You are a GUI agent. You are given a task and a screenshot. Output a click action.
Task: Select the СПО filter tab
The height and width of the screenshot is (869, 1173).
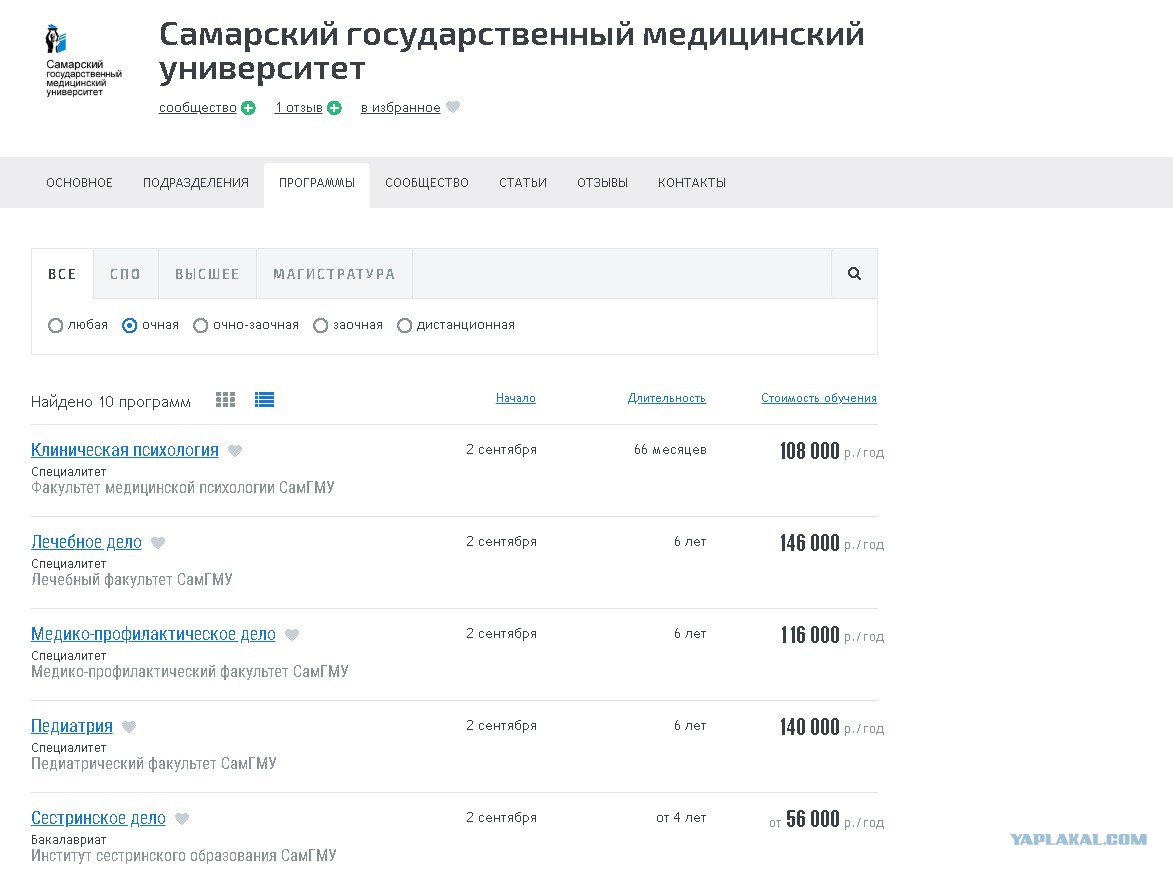(126, 274)
